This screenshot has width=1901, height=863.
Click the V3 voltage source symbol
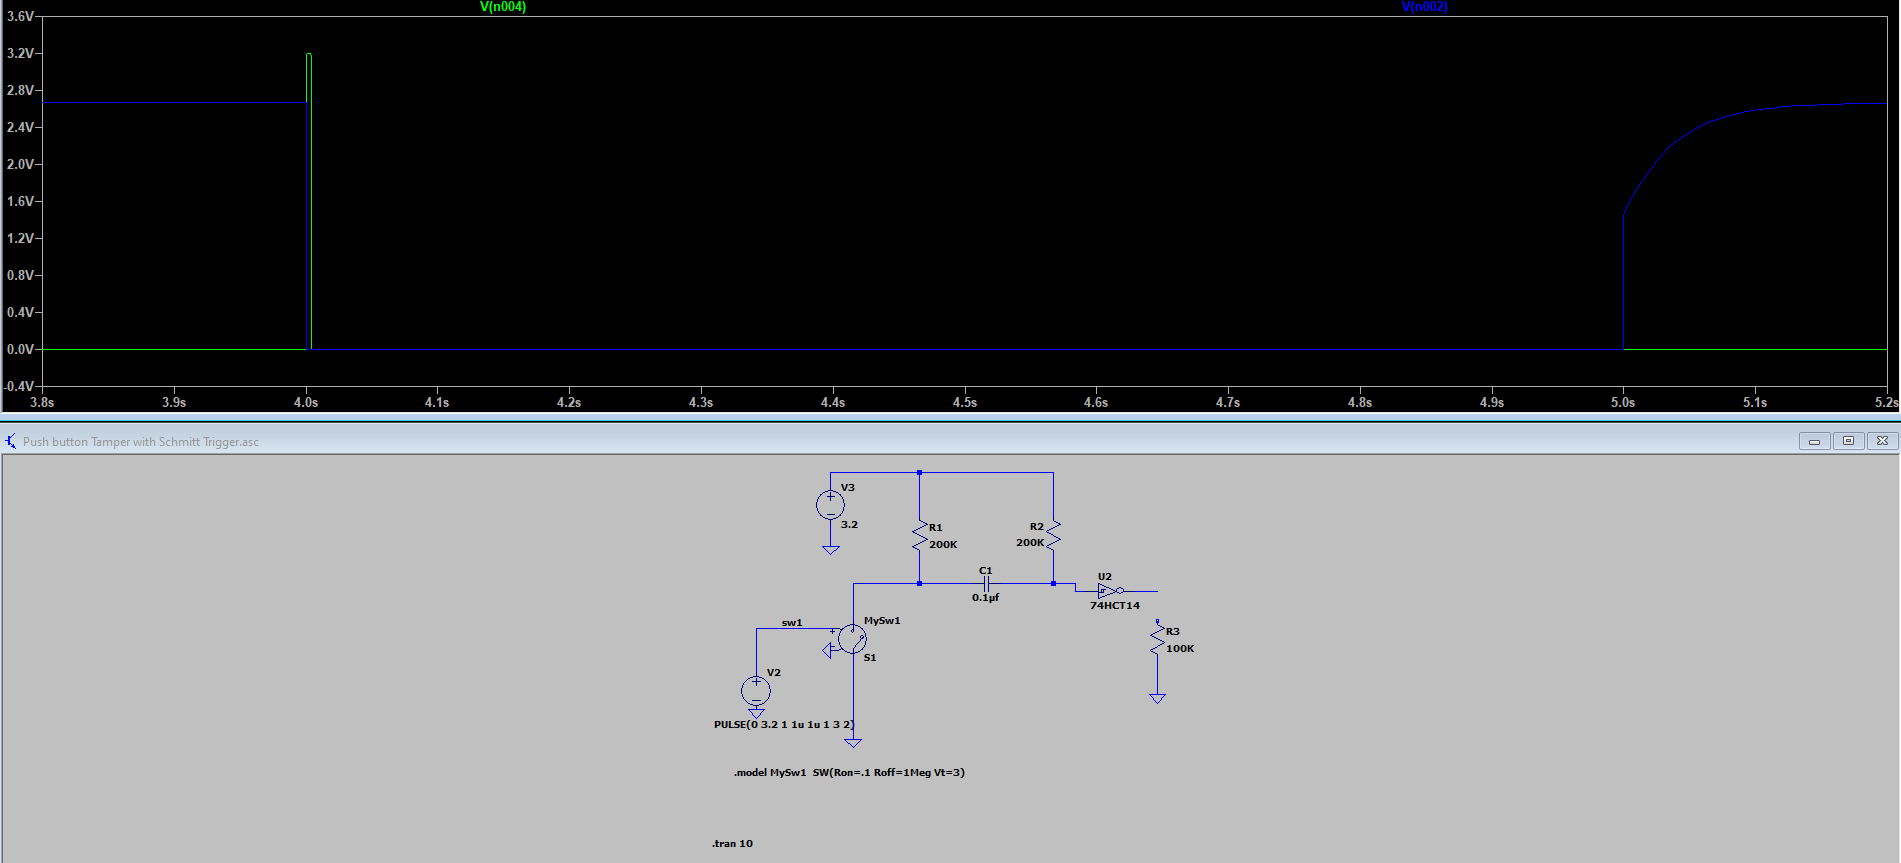pyautogui.click(x=830, y=505)
